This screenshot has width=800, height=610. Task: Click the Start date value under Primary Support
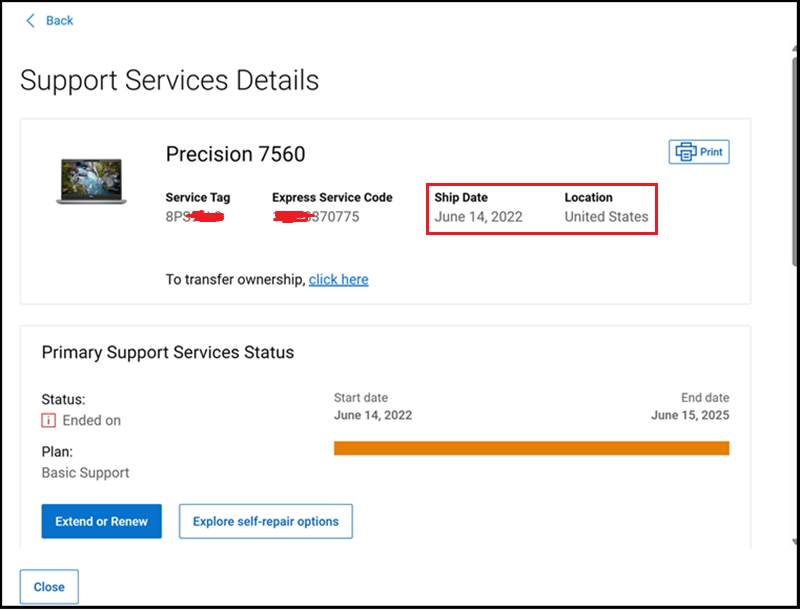click(373, 415)
